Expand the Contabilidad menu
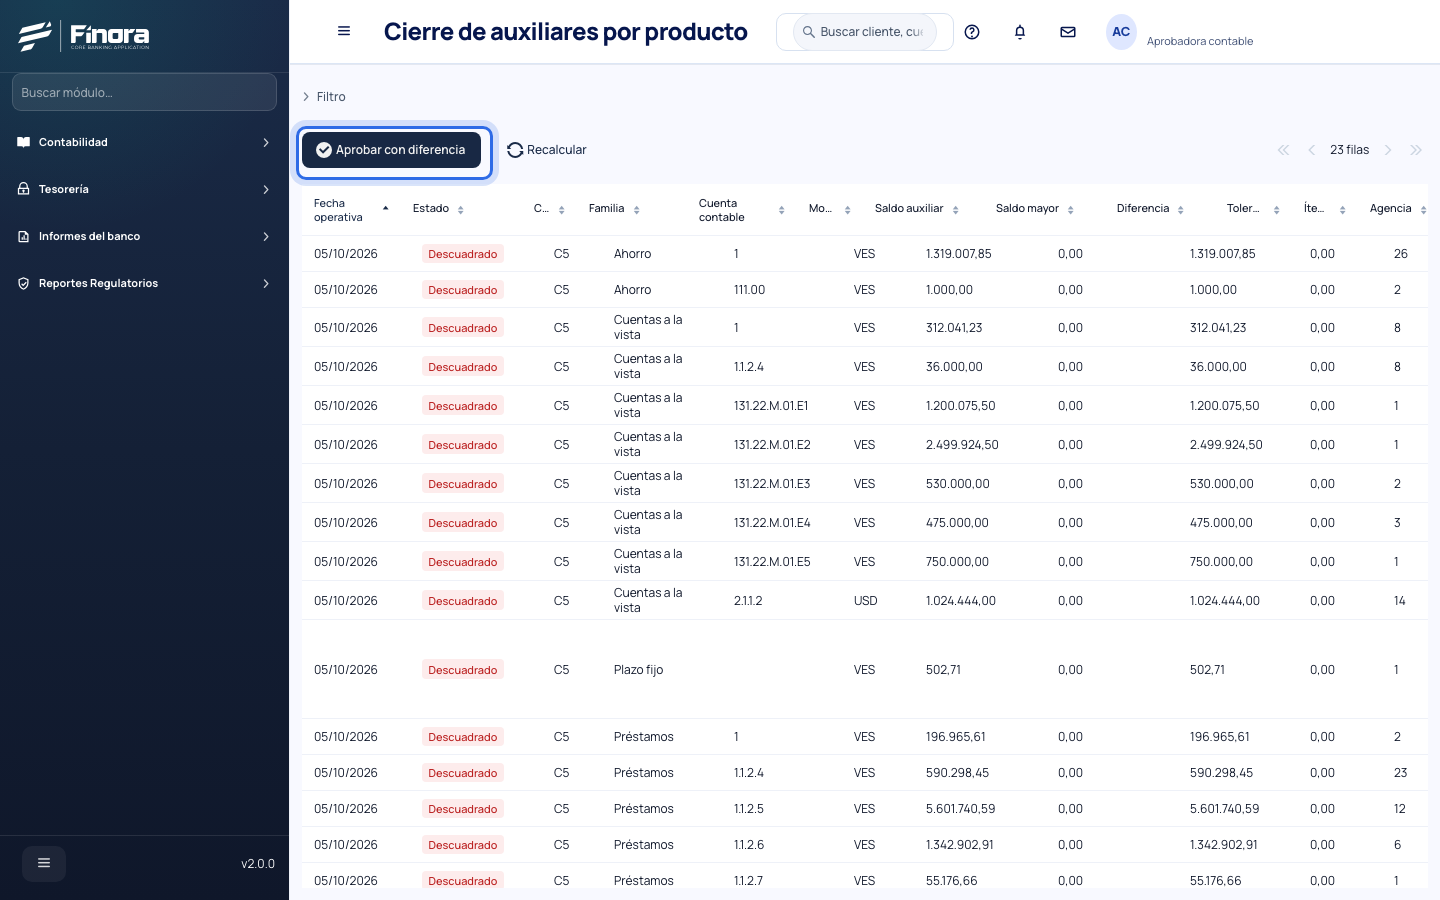The height and width of the screenshot is (900, 1440). coord(144,142)
